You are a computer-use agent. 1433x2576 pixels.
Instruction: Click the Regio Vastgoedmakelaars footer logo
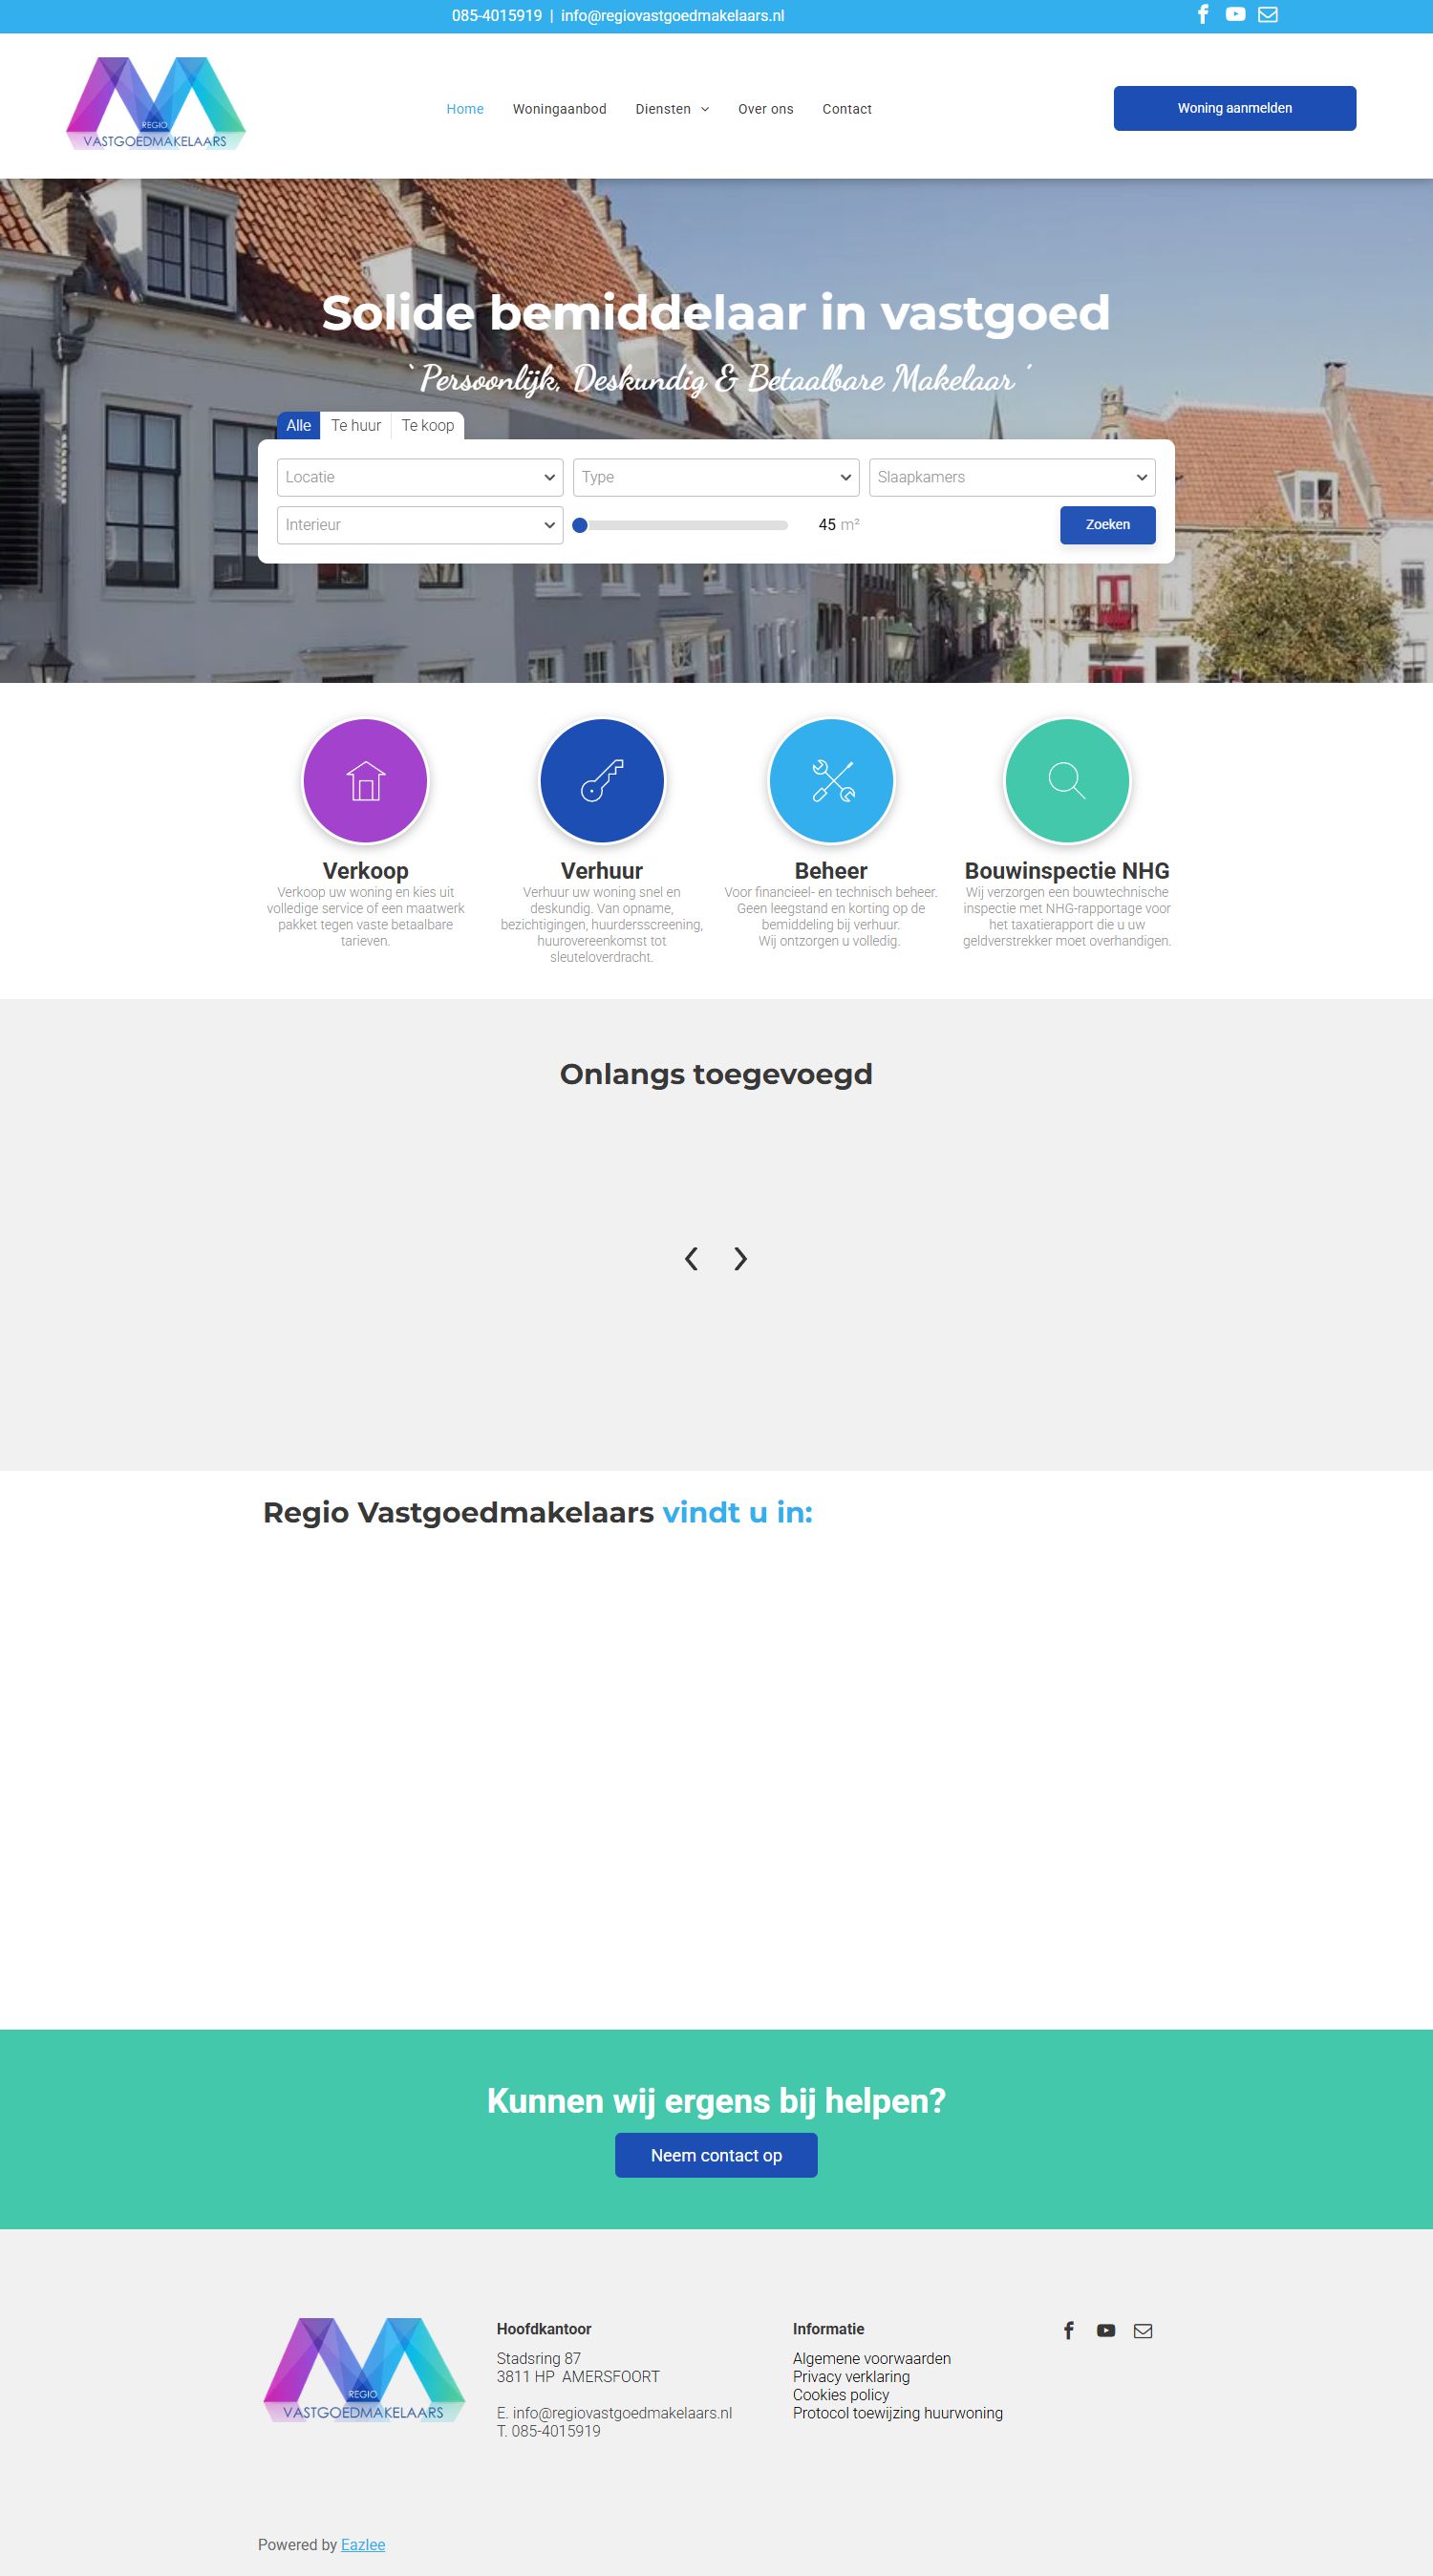tap(364, 2369)
